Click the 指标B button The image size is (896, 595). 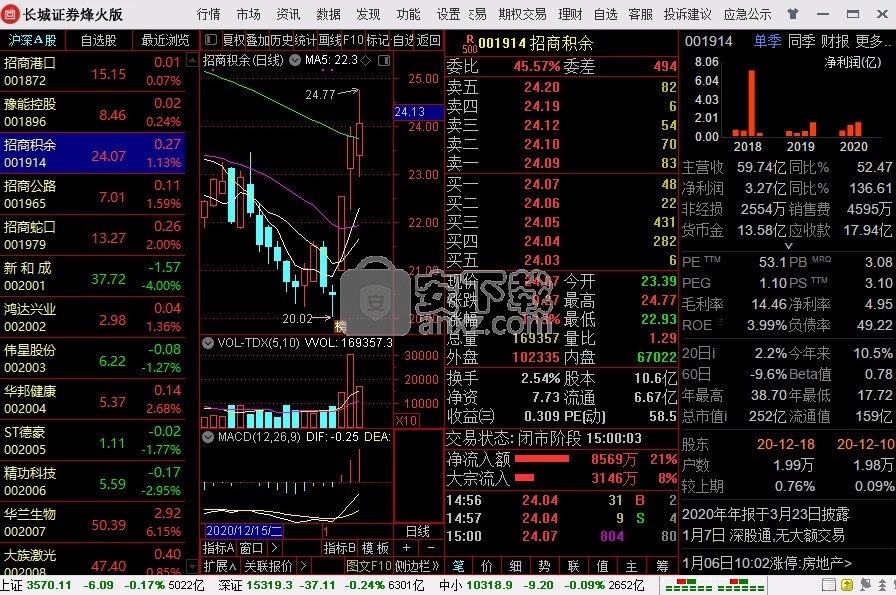coord(339,548)
